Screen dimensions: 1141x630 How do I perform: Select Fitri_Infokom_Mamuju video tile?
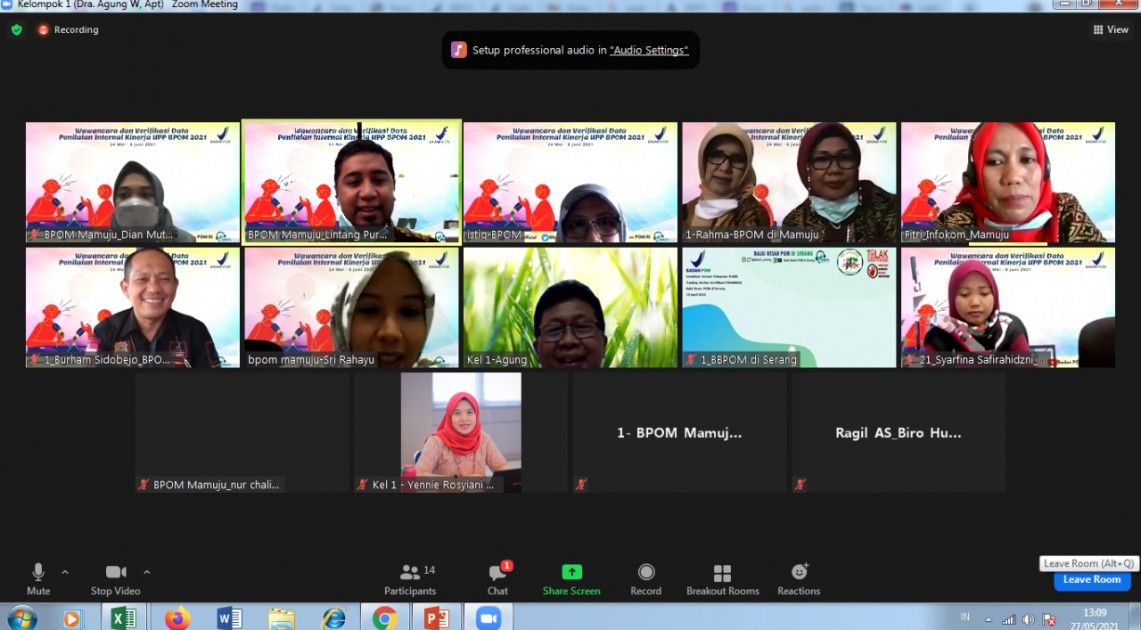coord(1008,182)
